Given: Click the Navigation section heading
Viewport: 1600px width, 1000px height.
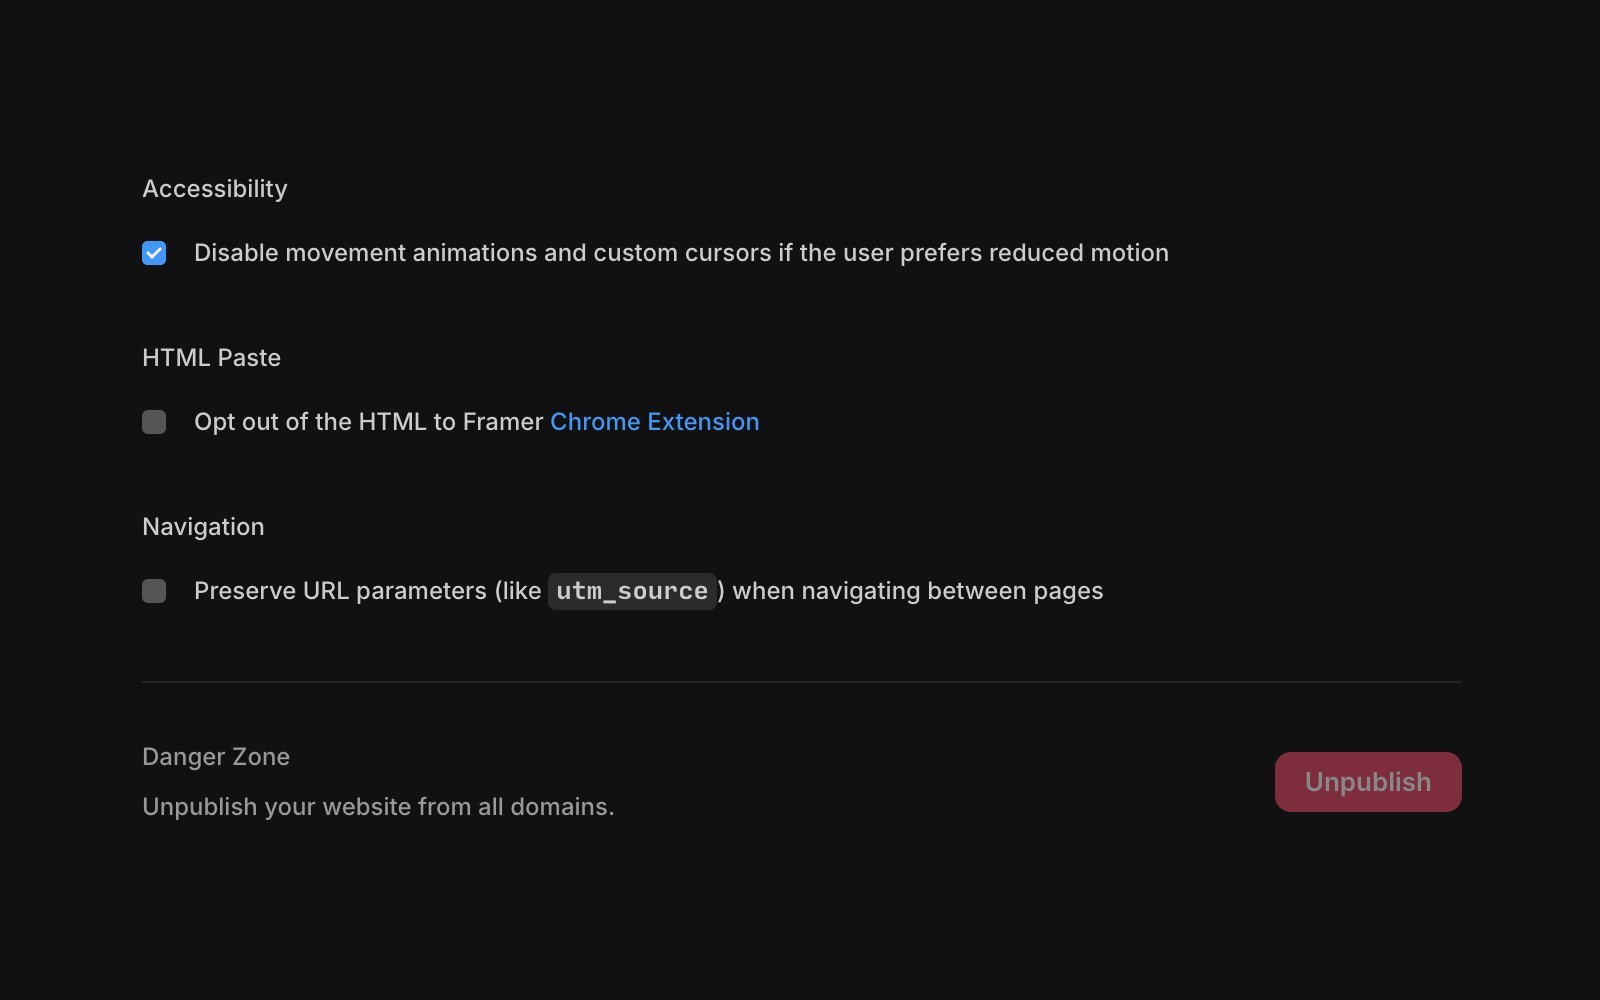Looking at the screenshot, I should click(204, 527).
